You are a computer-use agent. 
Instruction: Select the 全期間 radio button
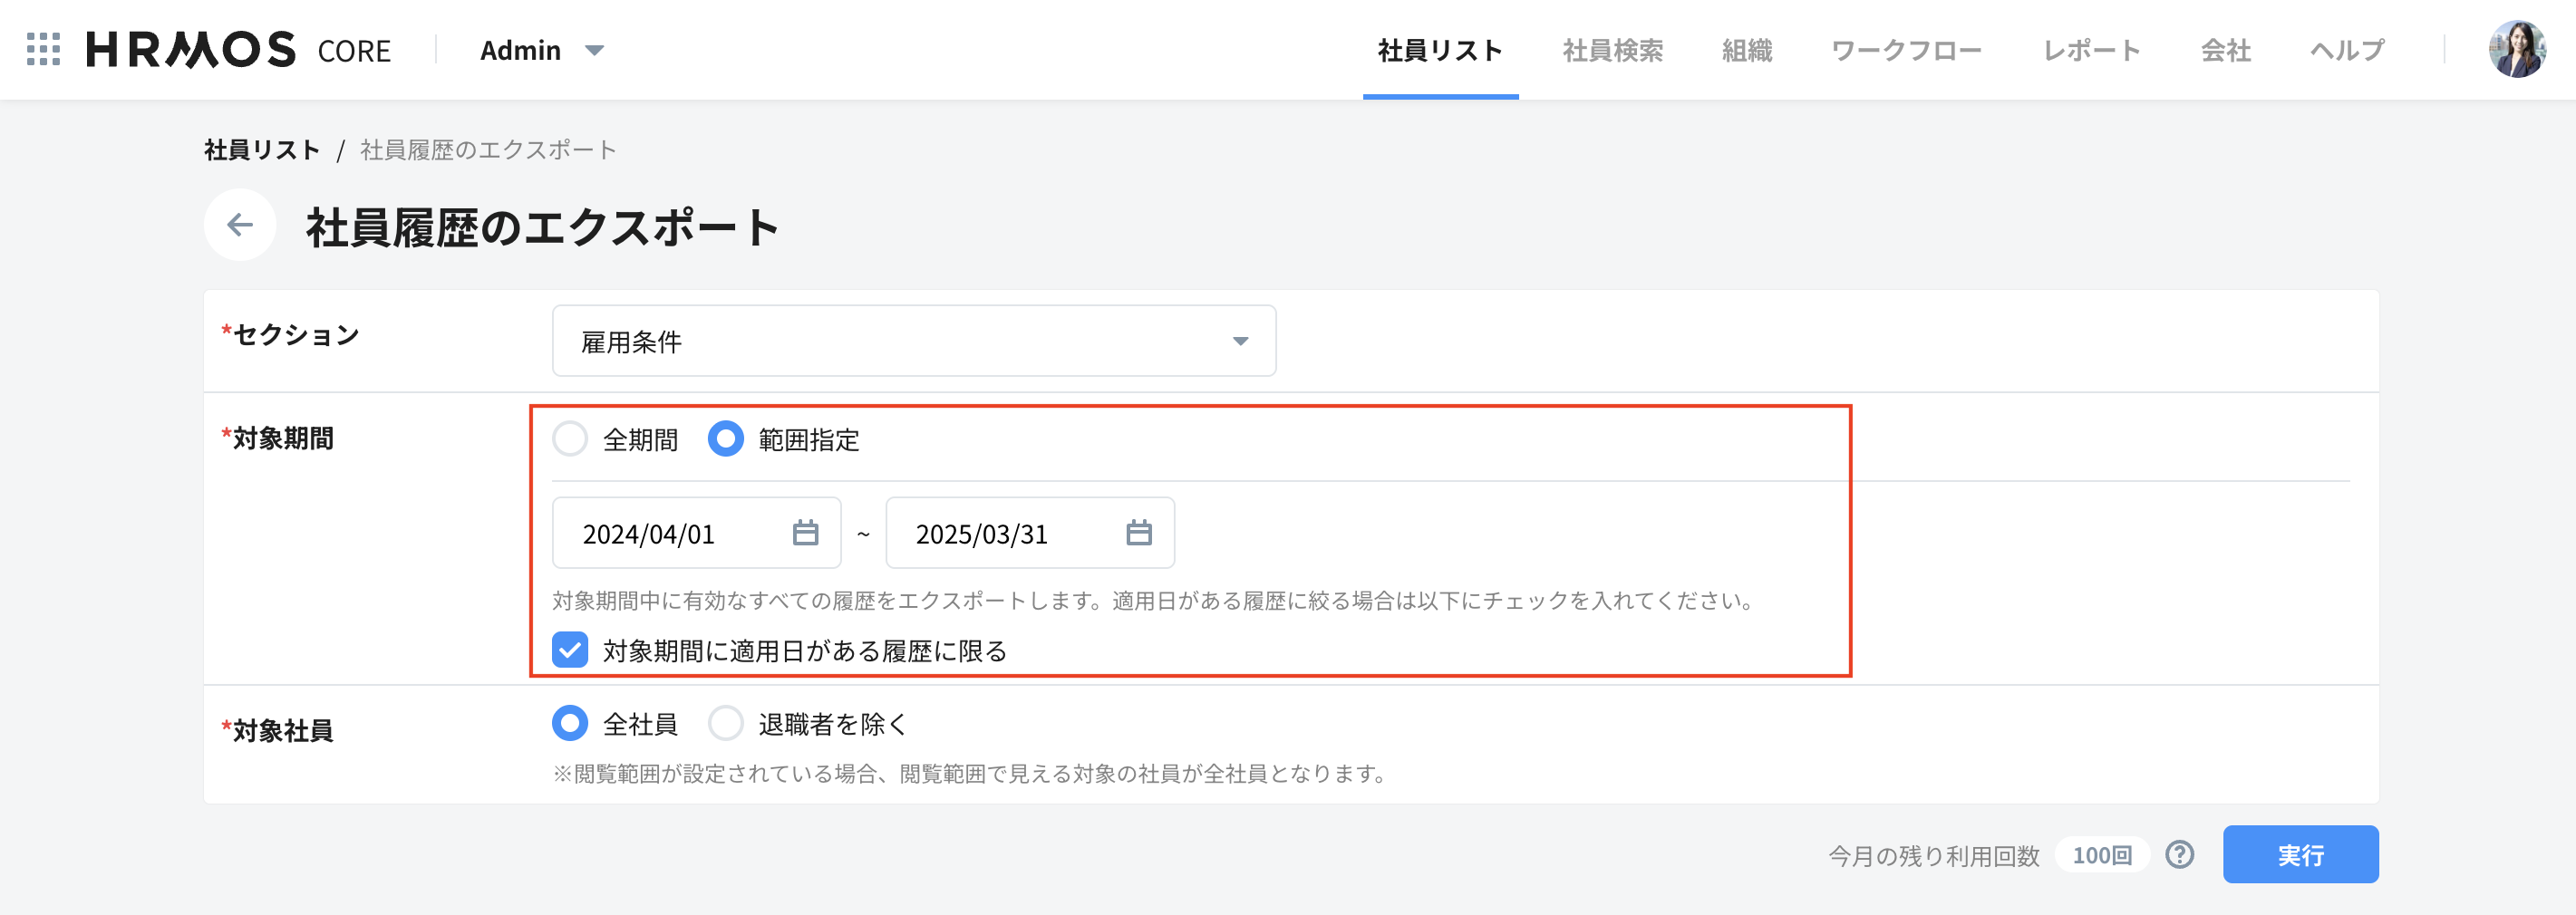[x=570, y=439]
